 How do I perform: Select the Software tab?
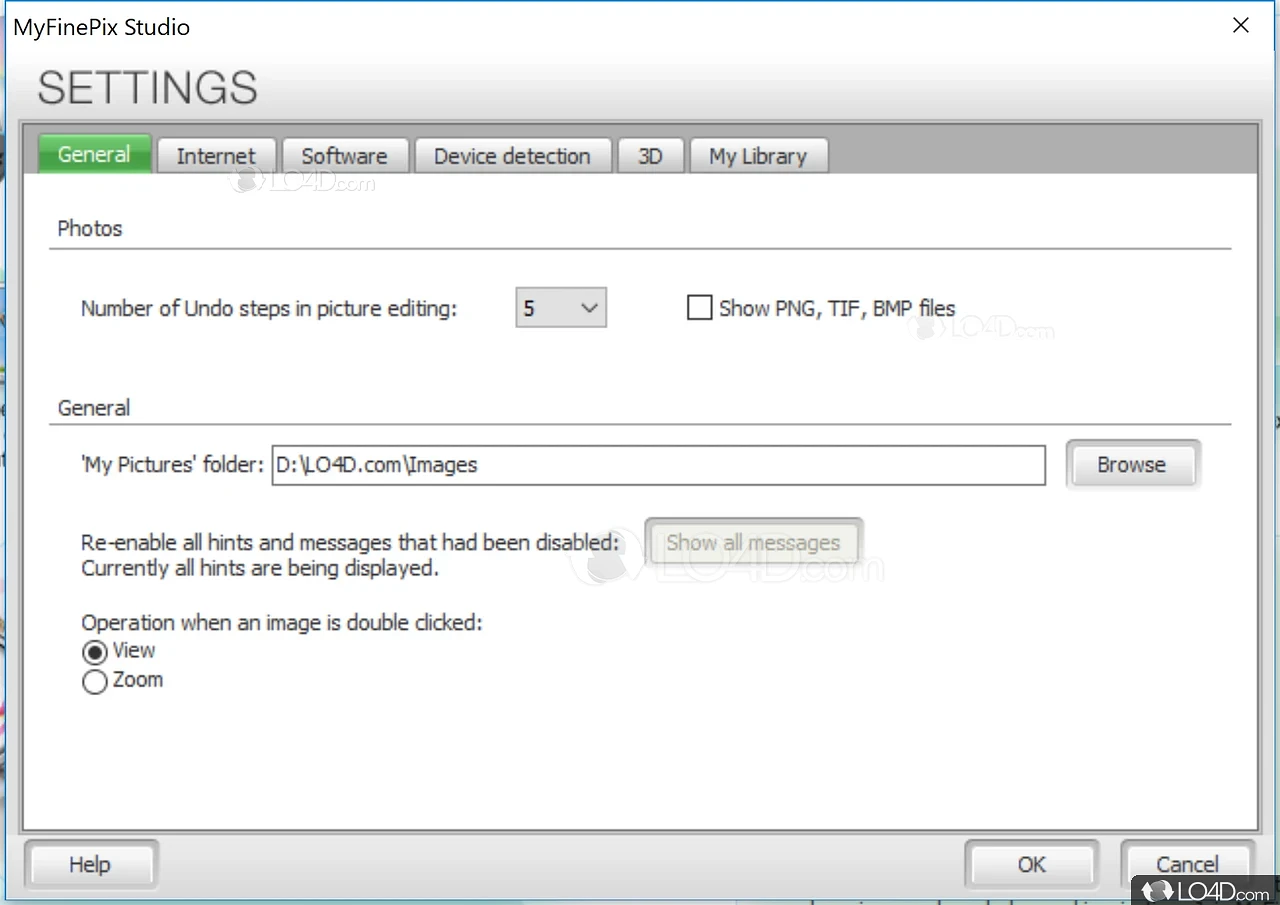point(344,156)
